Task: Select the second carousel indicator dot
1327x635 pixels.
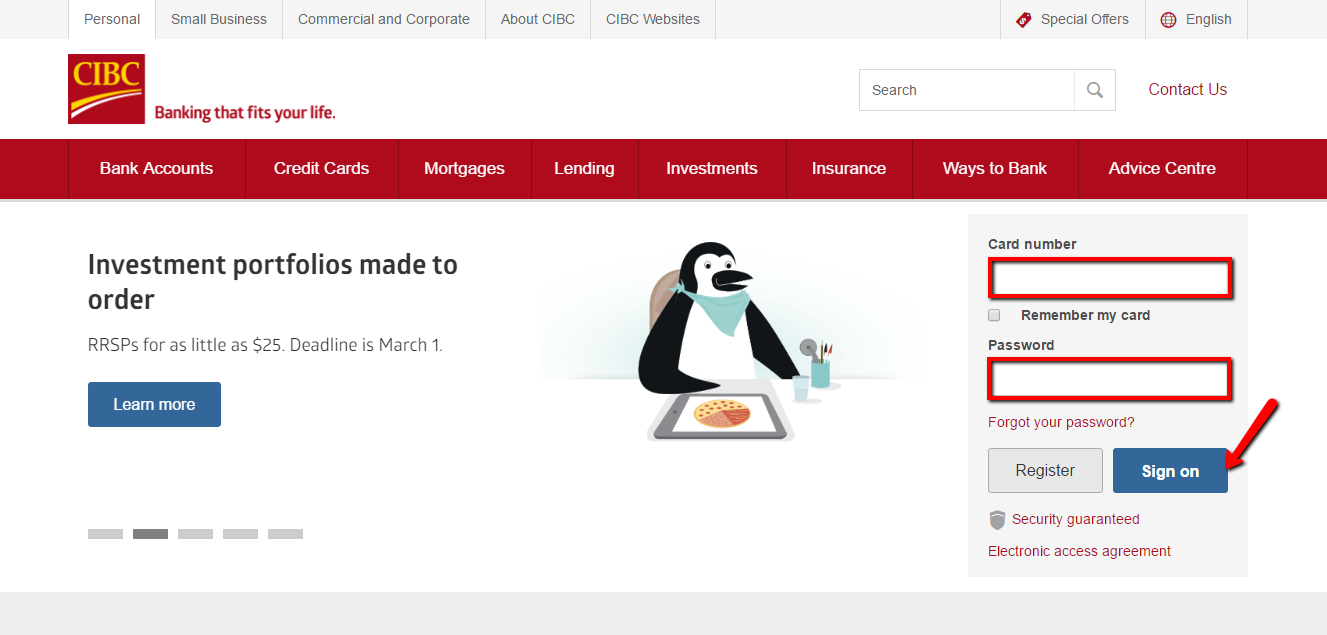Action: point(150,533)
